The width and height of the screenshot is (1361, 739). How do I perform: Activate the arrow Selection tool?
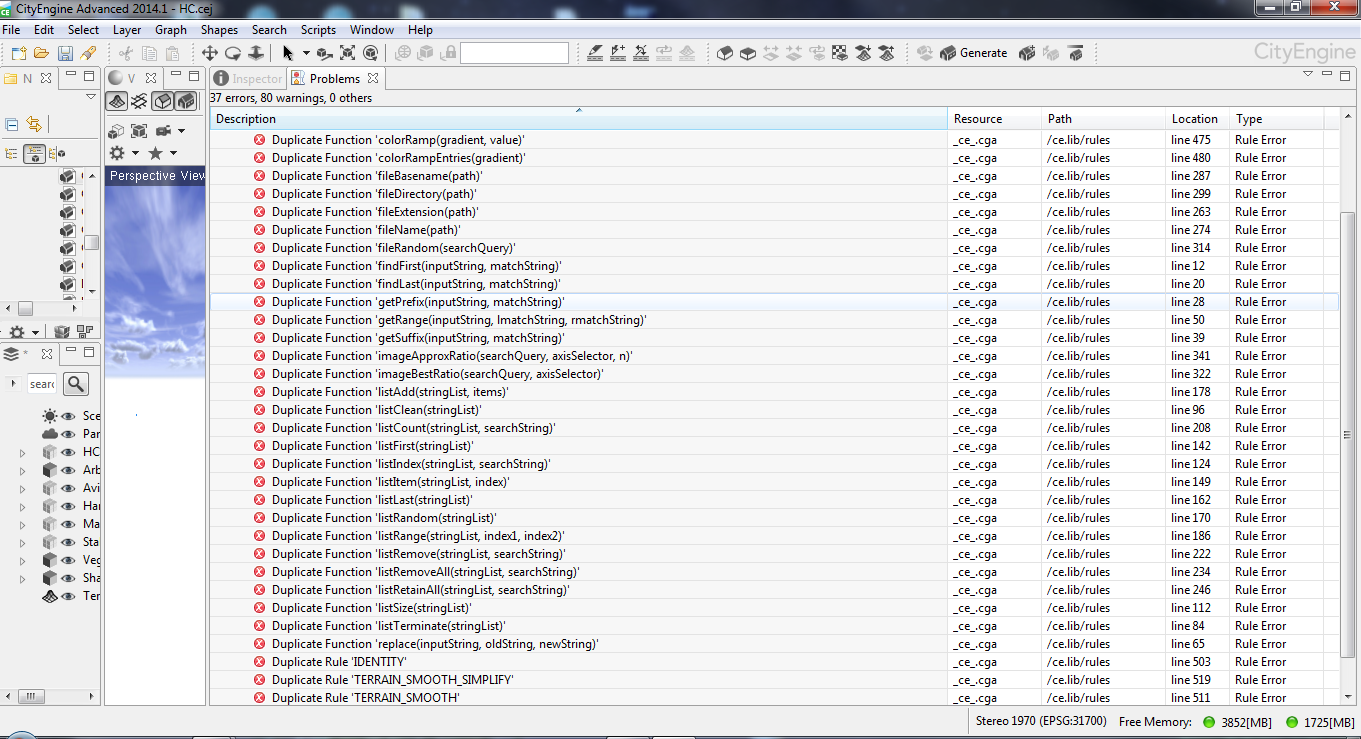(288, 53)
